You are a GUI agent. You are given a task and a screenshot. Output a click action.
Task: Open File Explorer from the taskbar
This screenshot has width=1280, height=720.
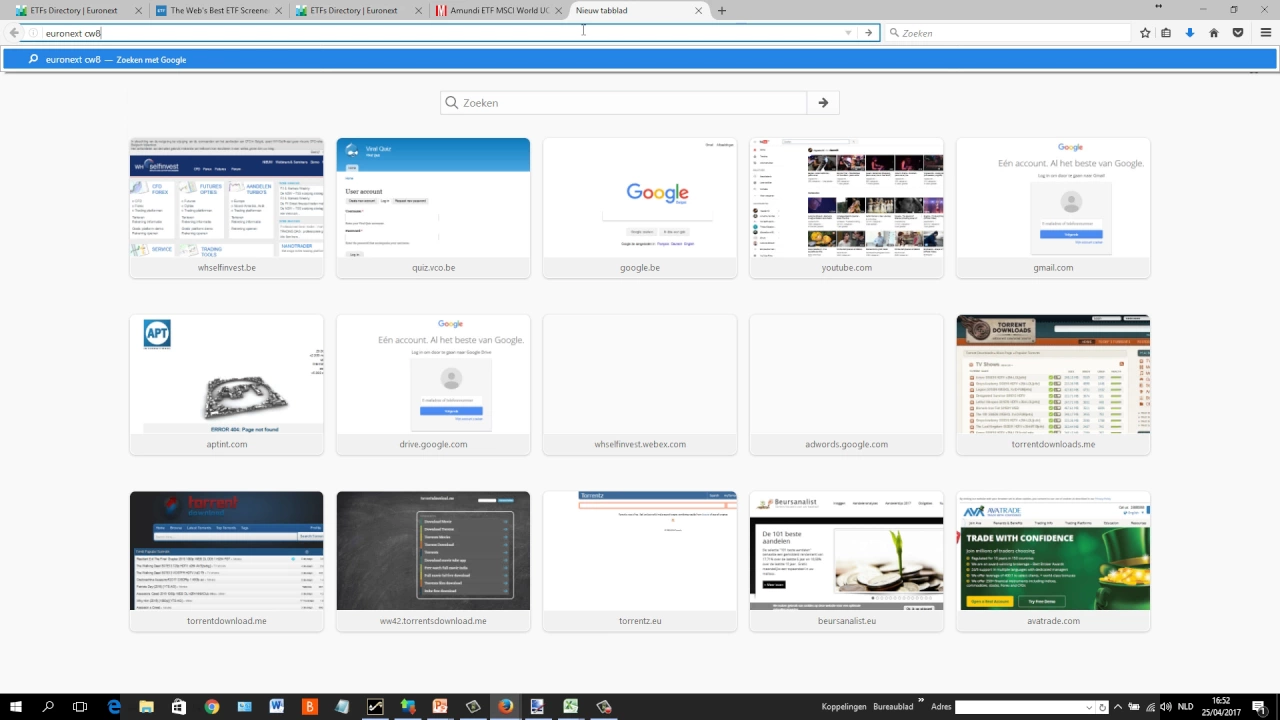tap(146, 706)
